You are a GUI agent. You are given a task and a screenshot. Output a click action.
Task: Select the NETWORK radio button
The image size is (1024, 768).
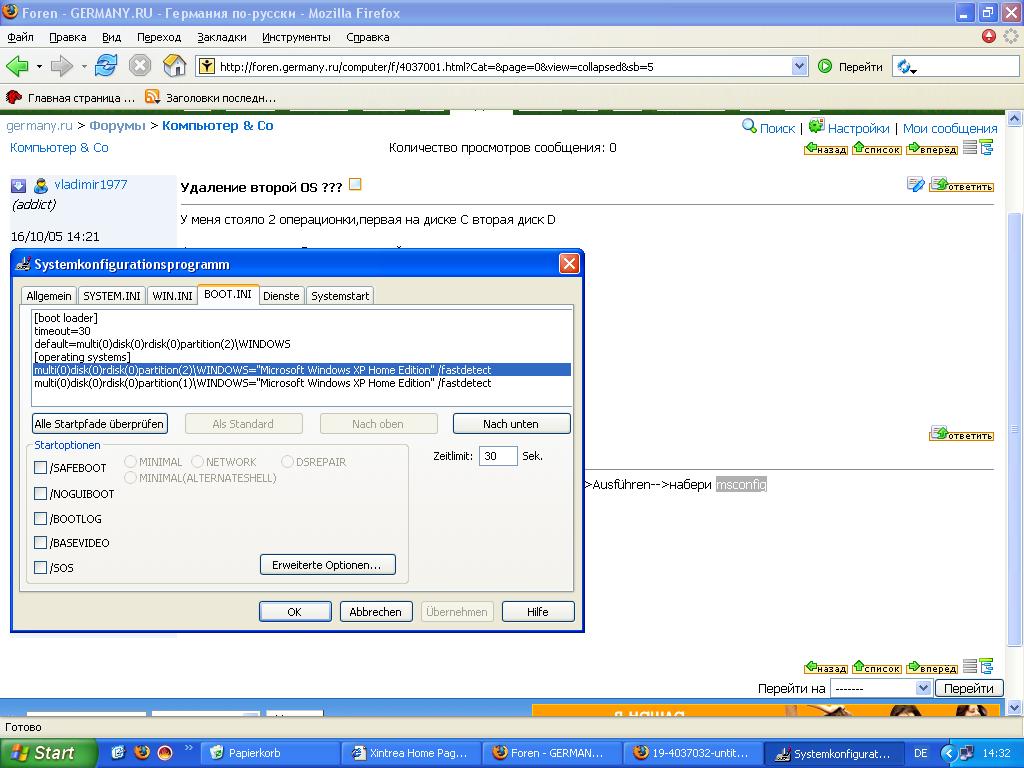(197, 462)
